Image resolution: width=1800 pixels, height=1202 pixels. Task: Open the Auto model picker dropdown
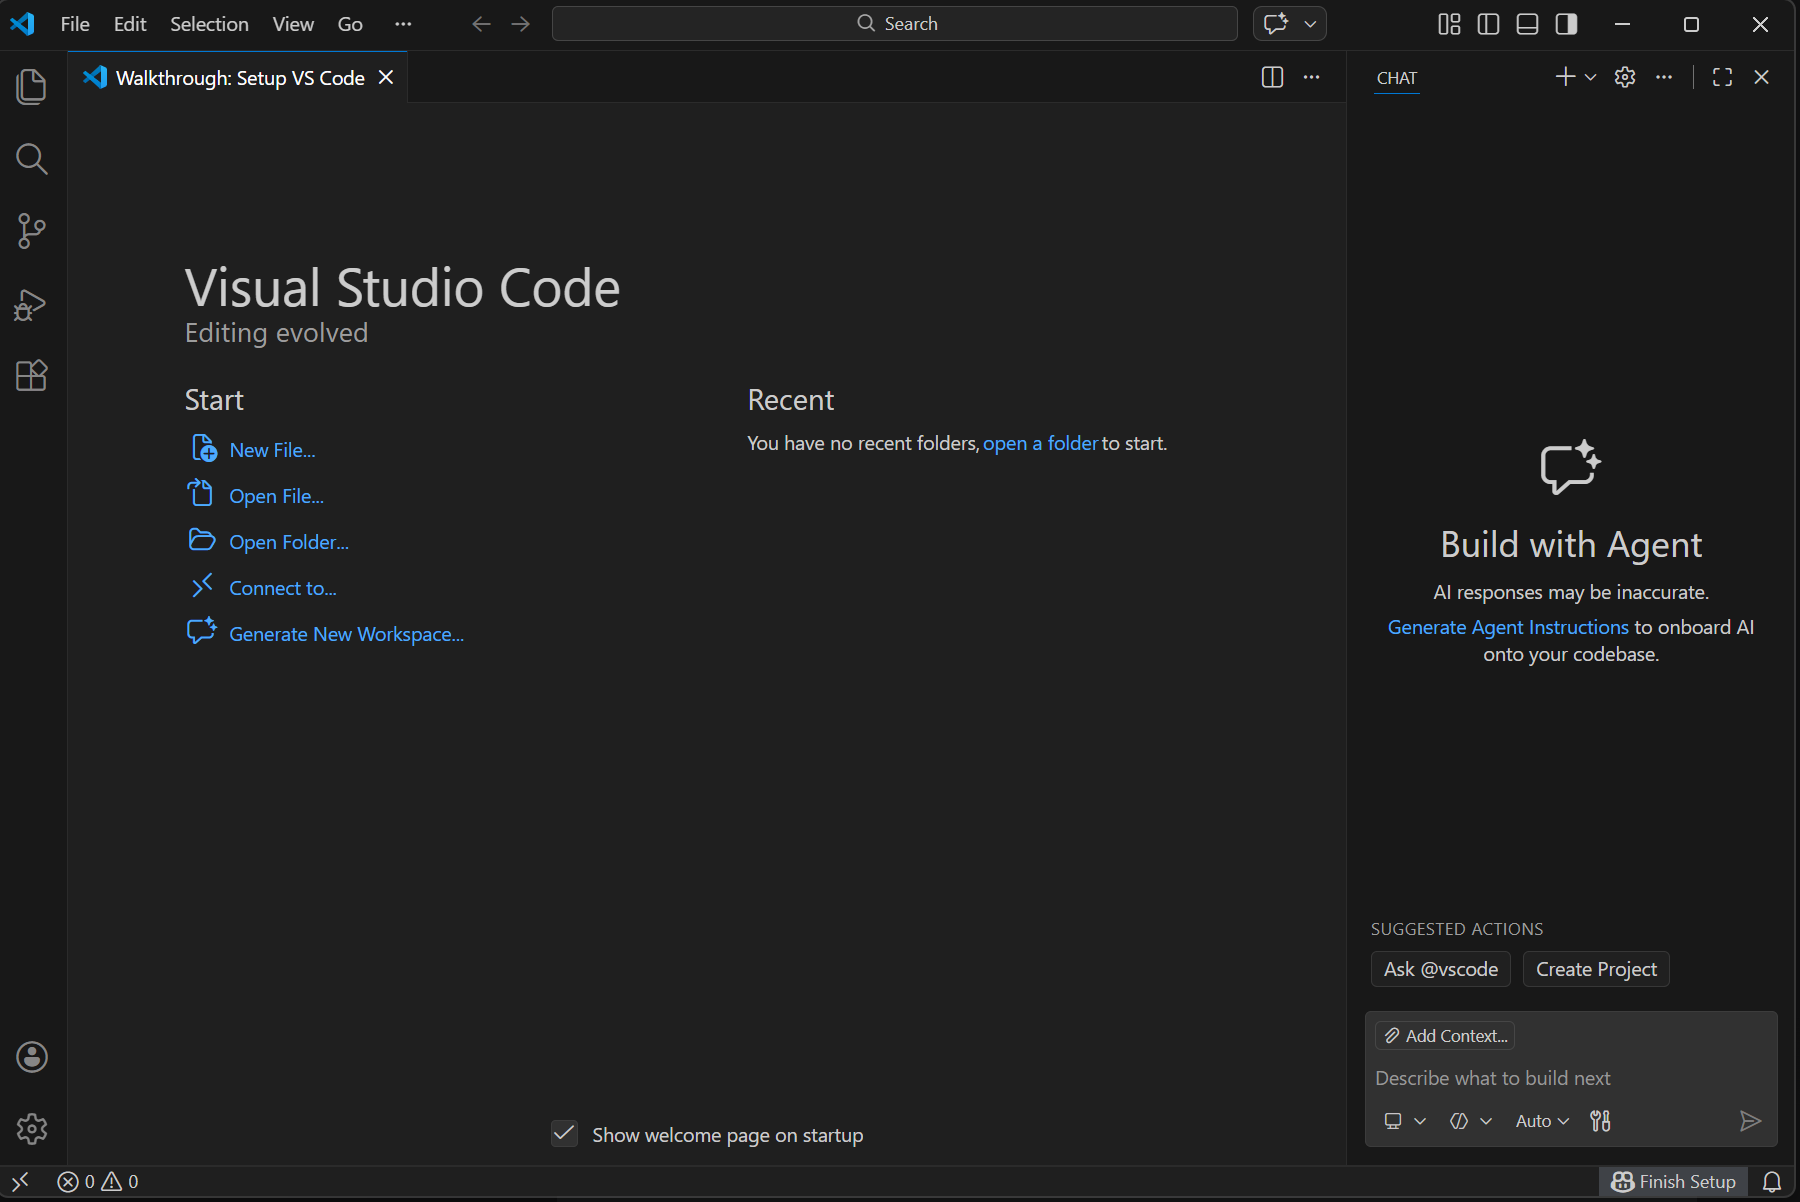[1542, 1121]
